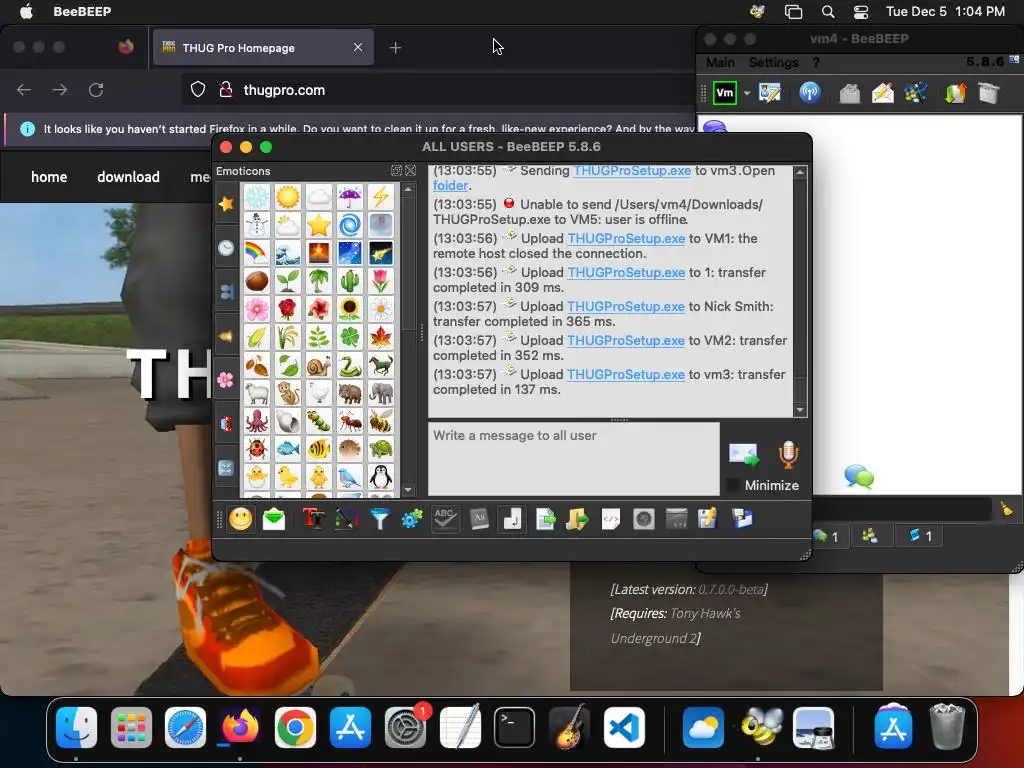This screenshot has height=768, width=1024.
Task: Open the THUGProSetup.exe link in Sending to vm3 line
Action: pyautogui.click(x=632, y=170)
